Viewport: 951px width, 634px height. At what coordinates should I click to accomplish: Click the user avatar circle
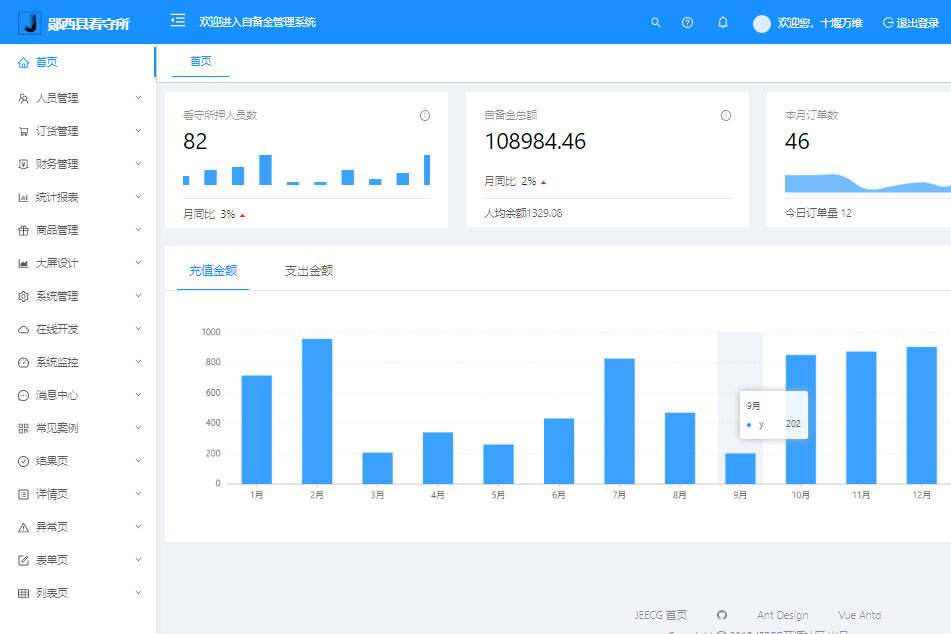pyautogui.click(x=762, y=24)
